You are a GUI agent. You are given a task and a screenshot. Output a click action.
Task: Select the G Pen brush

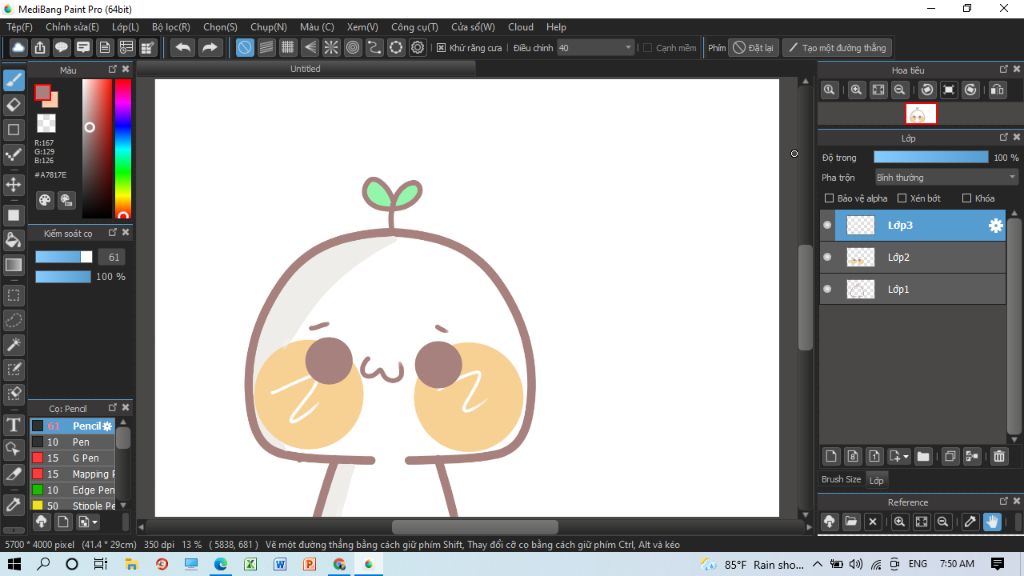point(72,458)
